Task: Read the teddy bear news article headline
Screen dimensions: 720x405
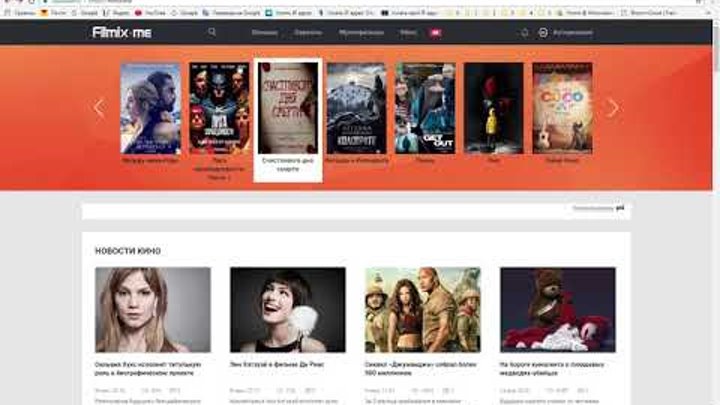Action: click(557, 370)
